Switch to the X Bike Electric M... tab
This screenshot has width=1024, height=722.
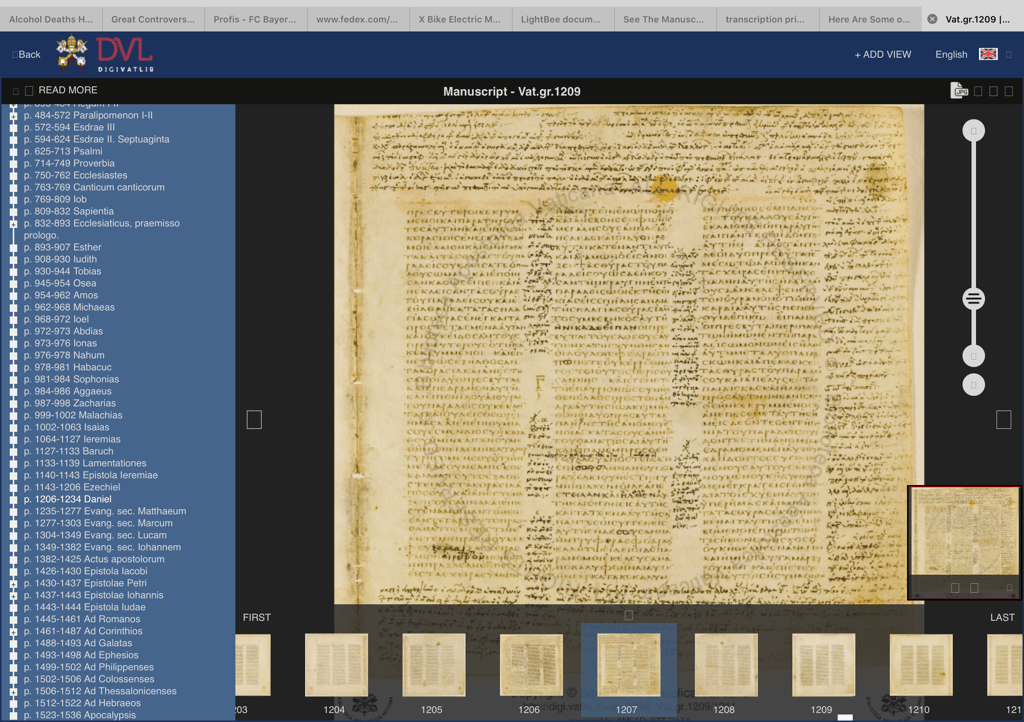[x=460, y=19]
